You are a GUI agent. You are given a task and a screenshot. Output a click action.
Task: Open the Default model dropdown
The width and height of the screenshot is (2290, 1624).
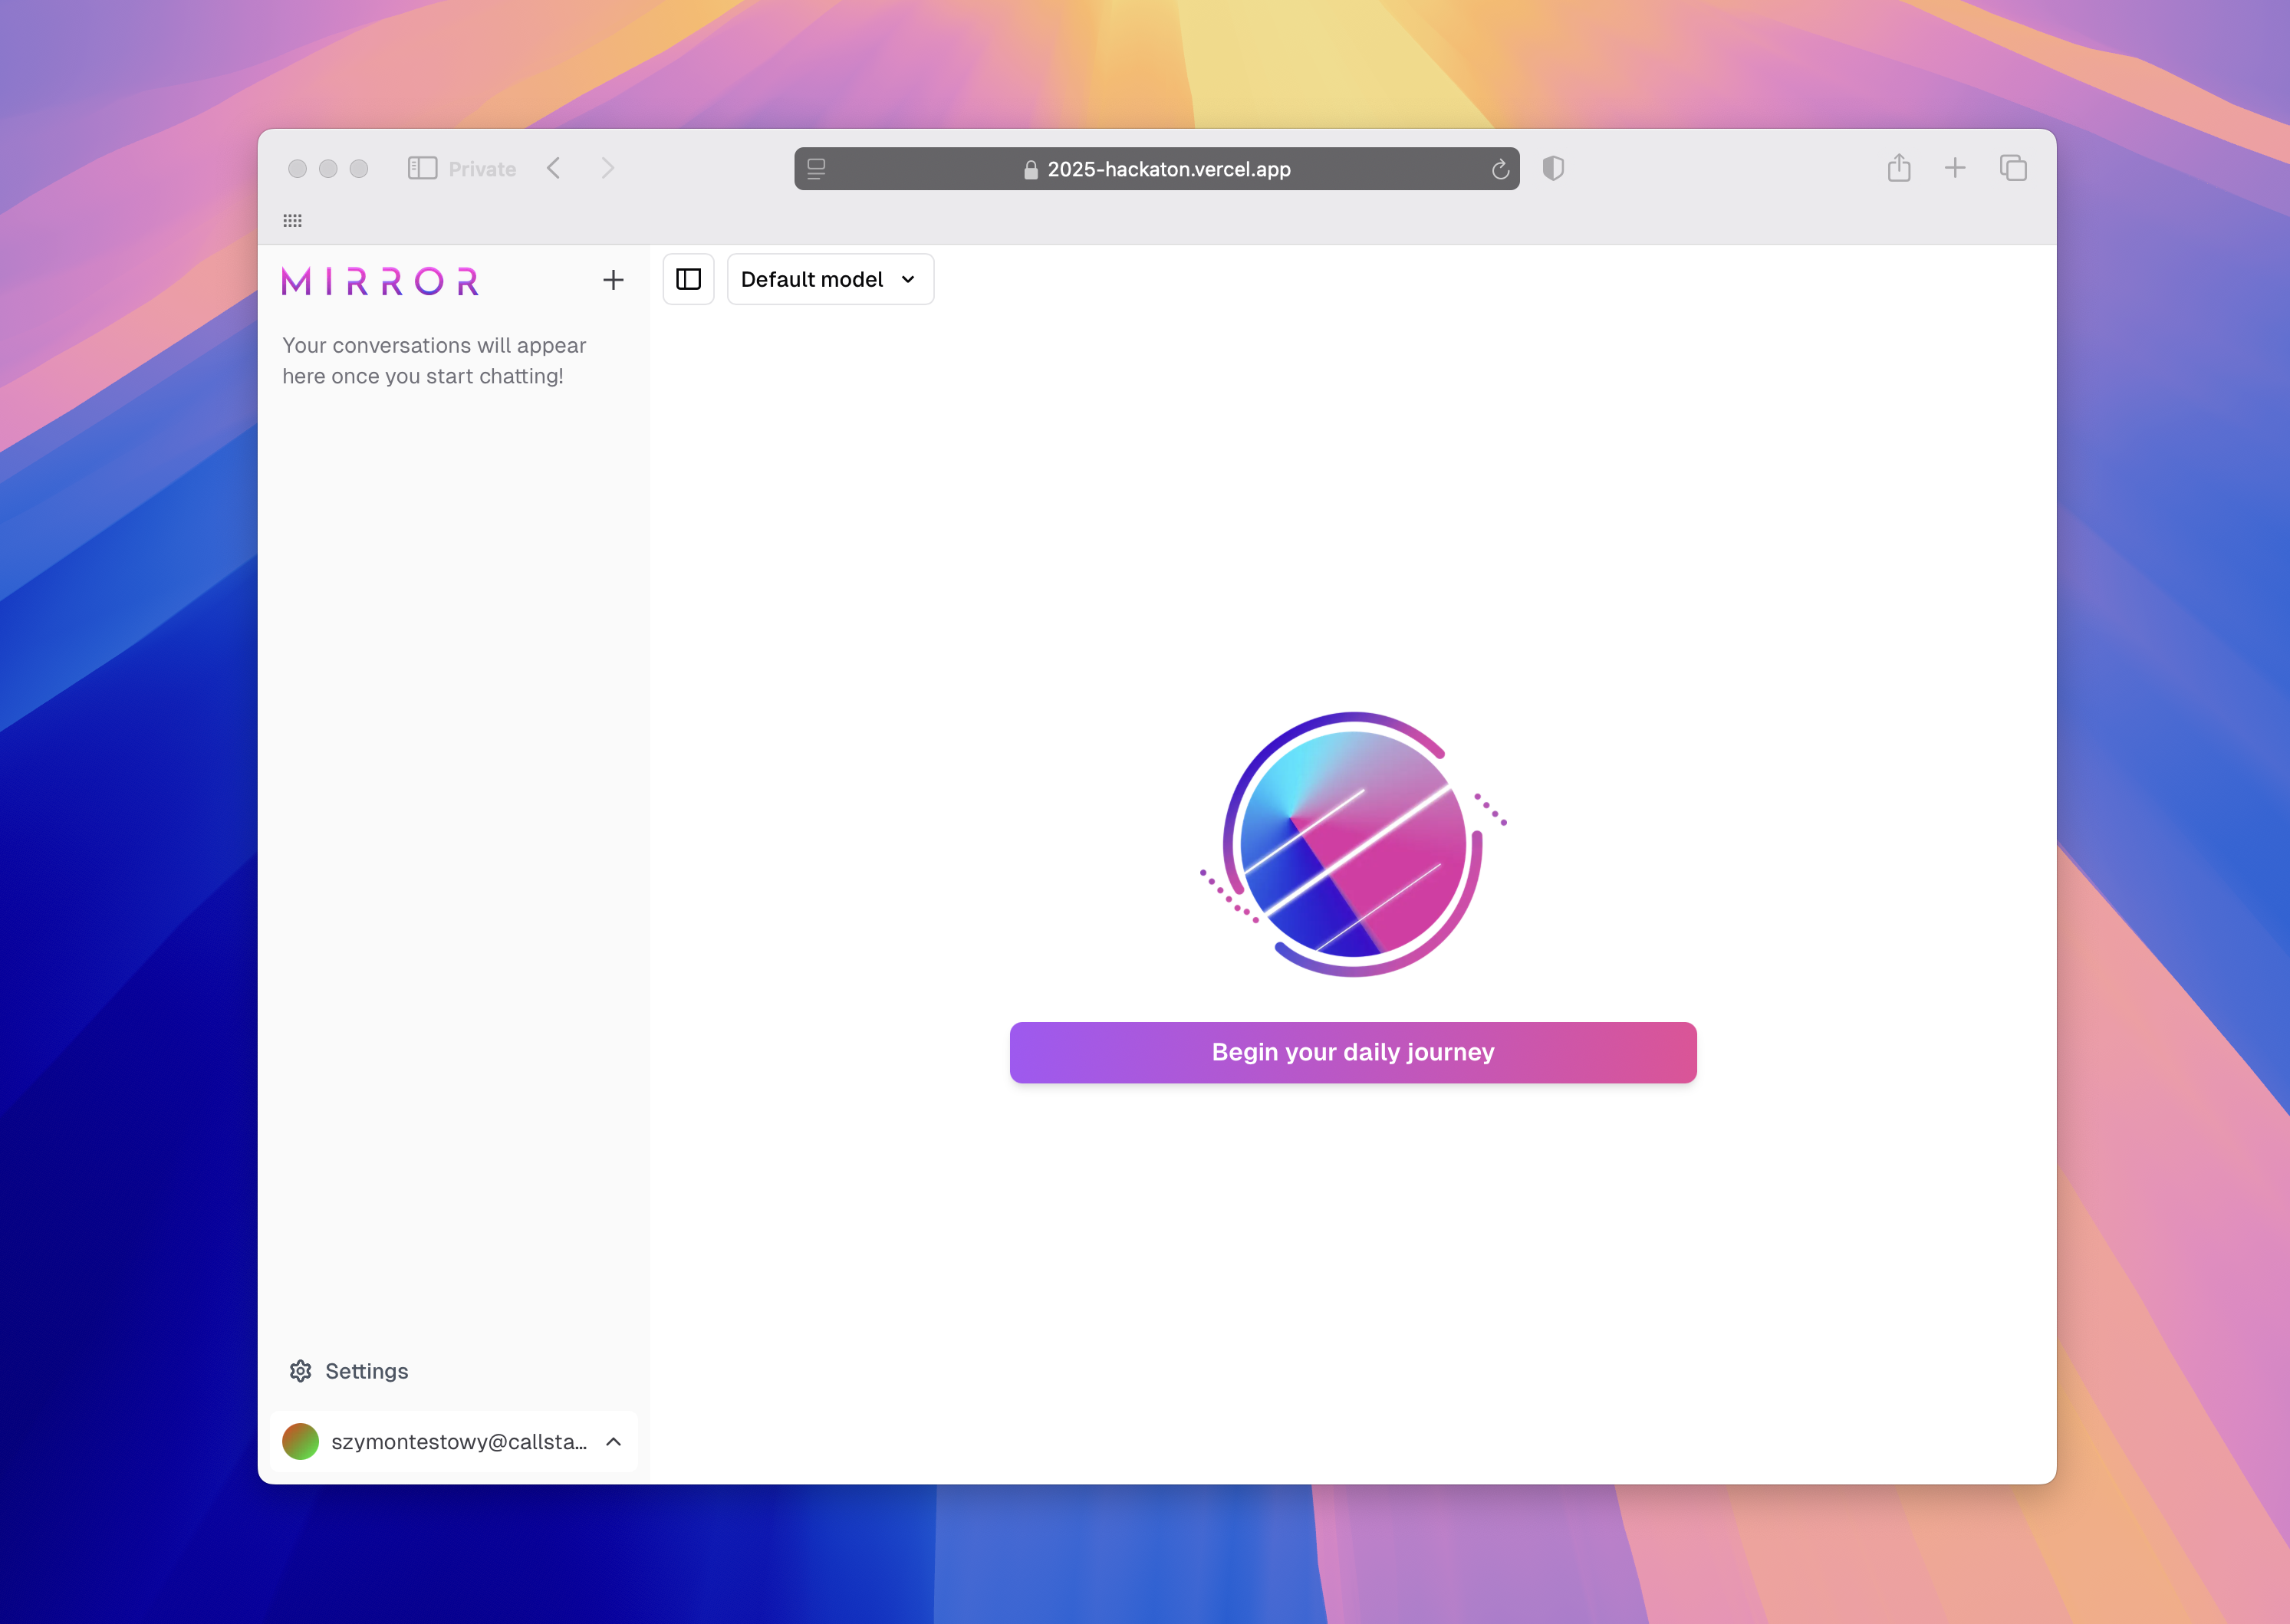pos(829,279)
